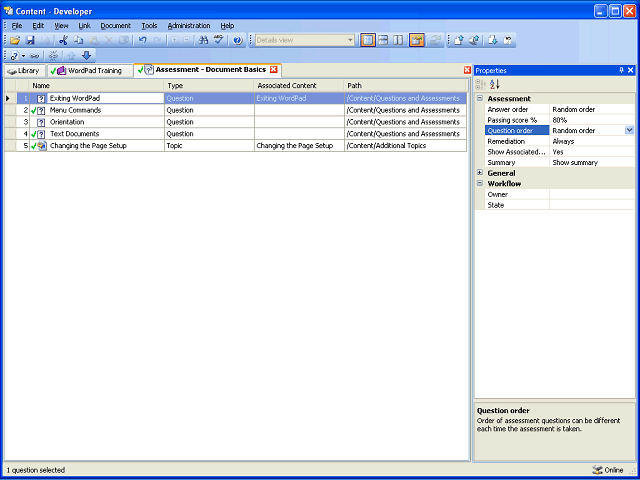The width and height of the screenshot is (640, 480).
Task: Pin the Properties pane with pushpin icon
Action: pyautogui.click(x=622, y=70)
